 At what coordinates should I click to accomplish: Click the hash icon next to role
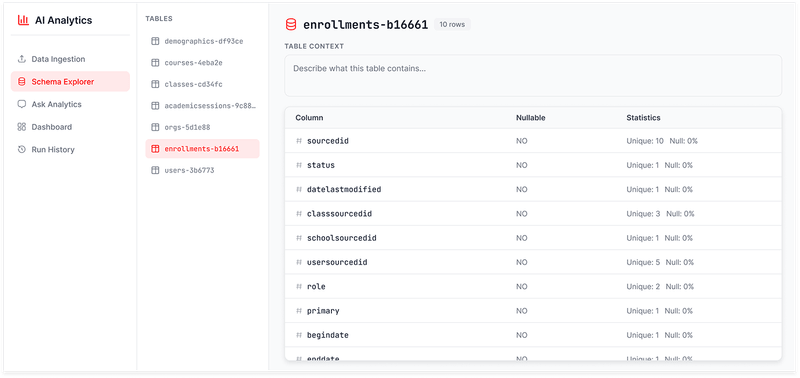[x=299, y=287]
